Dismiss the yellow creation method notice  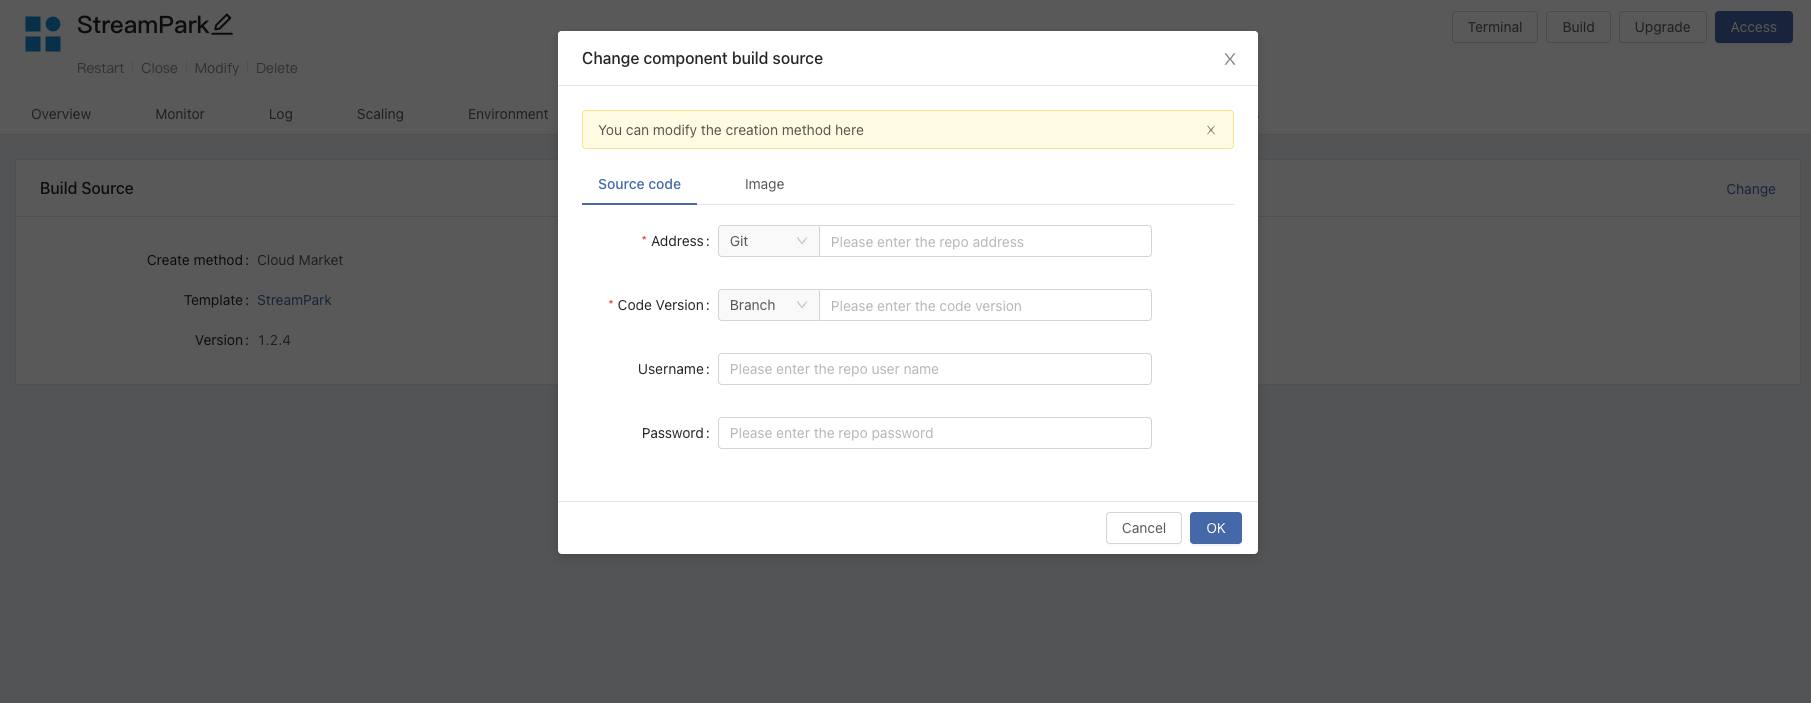click(1210, 130)
